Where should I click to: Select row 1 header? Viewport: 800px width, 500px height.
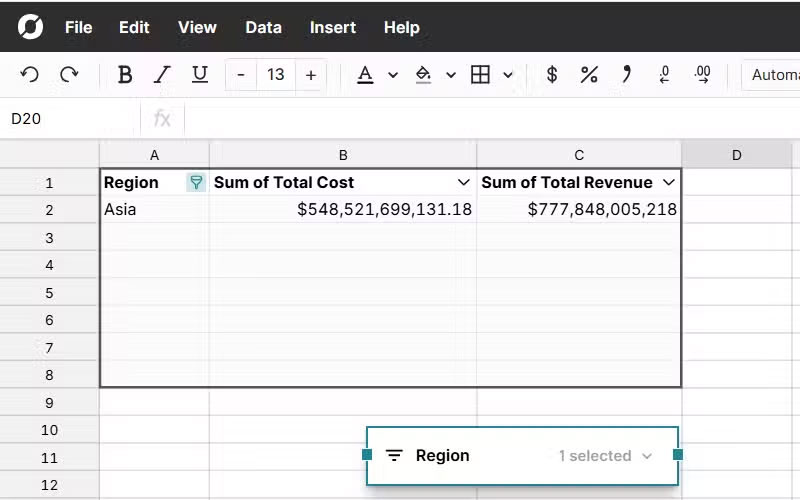pos(49,183)
